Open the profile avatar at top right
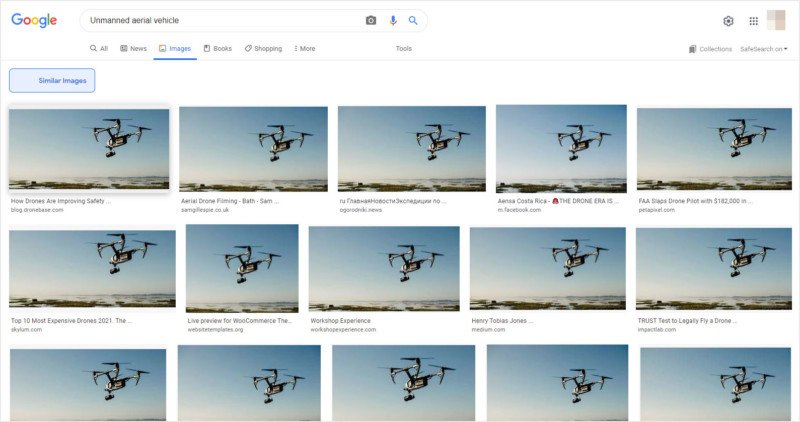Screen dimensions: 800x422 coord(776,20)
